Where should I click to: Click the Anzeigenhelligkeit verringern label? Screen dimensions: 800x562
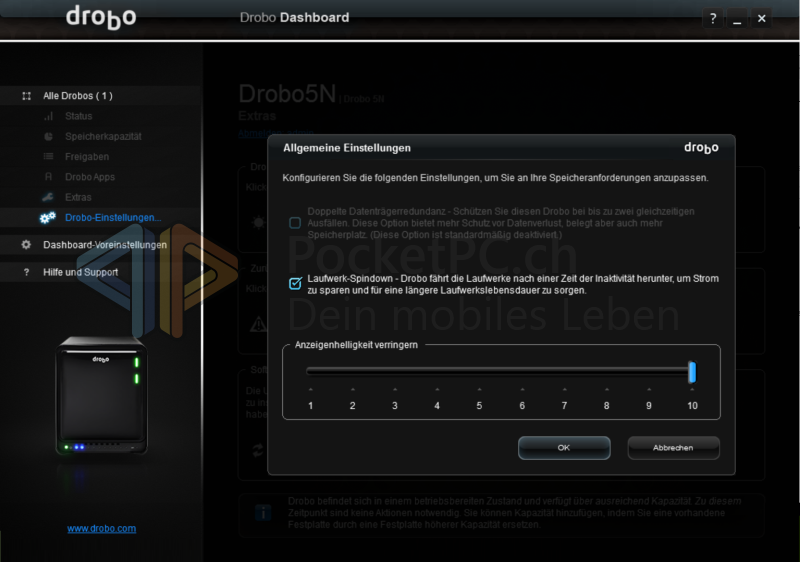pyautogui.click(x=356, y=345)
